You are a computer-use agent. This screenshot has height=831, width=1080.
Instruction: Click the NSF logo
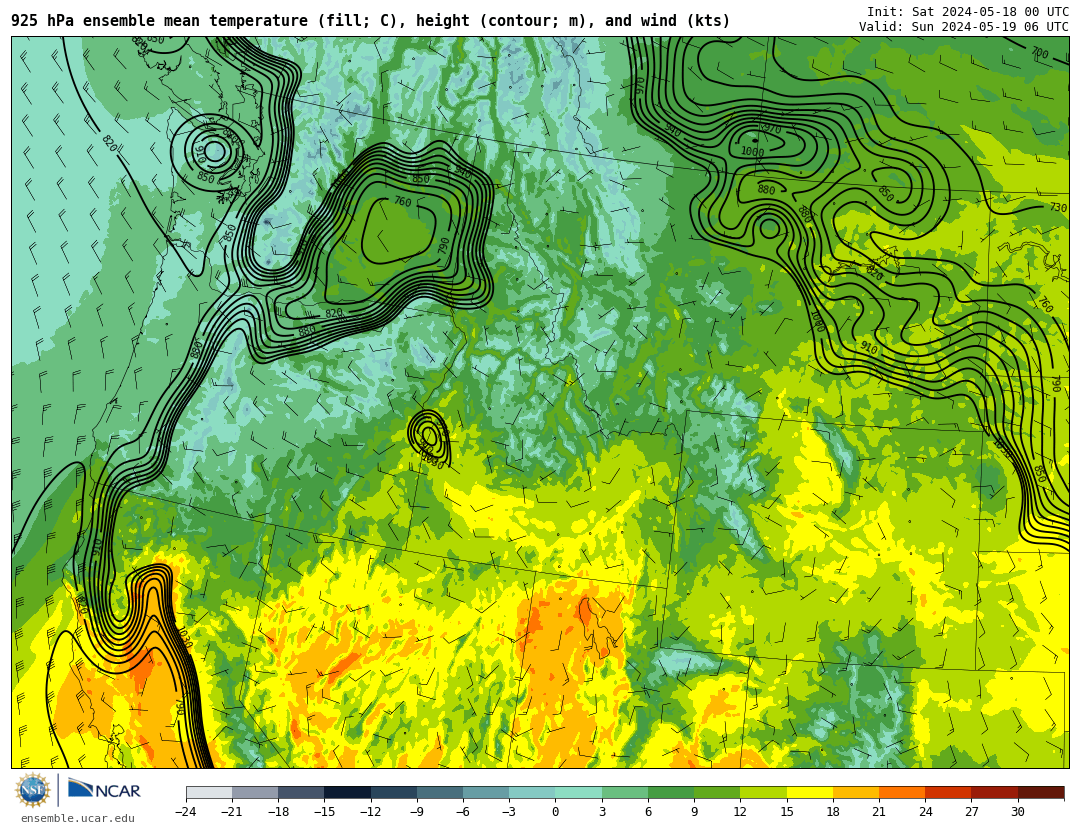(32, 790)
